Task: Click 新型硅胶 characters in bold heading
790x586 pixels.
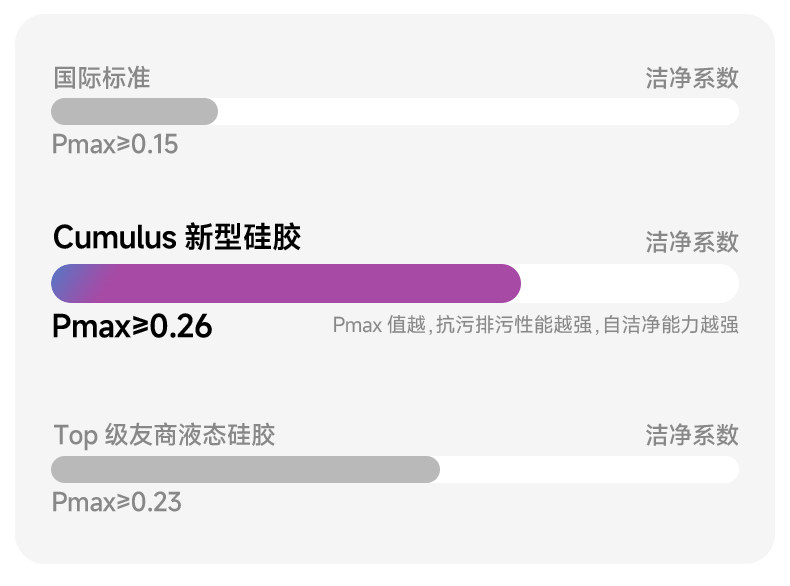Action: pyautogui.click(x=243, y=237)
